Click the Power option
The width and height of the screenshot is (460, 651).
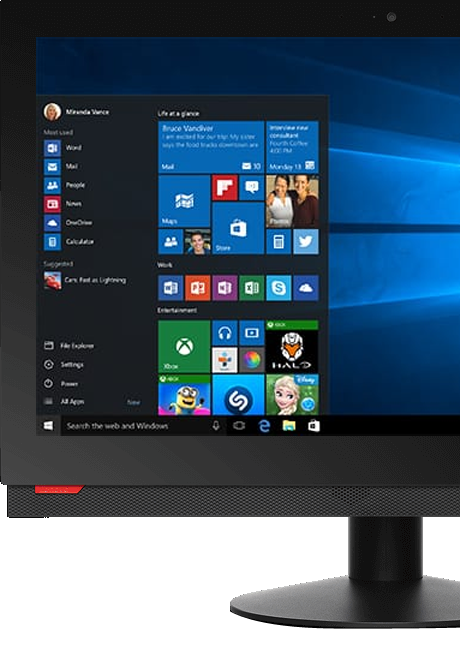61,384
